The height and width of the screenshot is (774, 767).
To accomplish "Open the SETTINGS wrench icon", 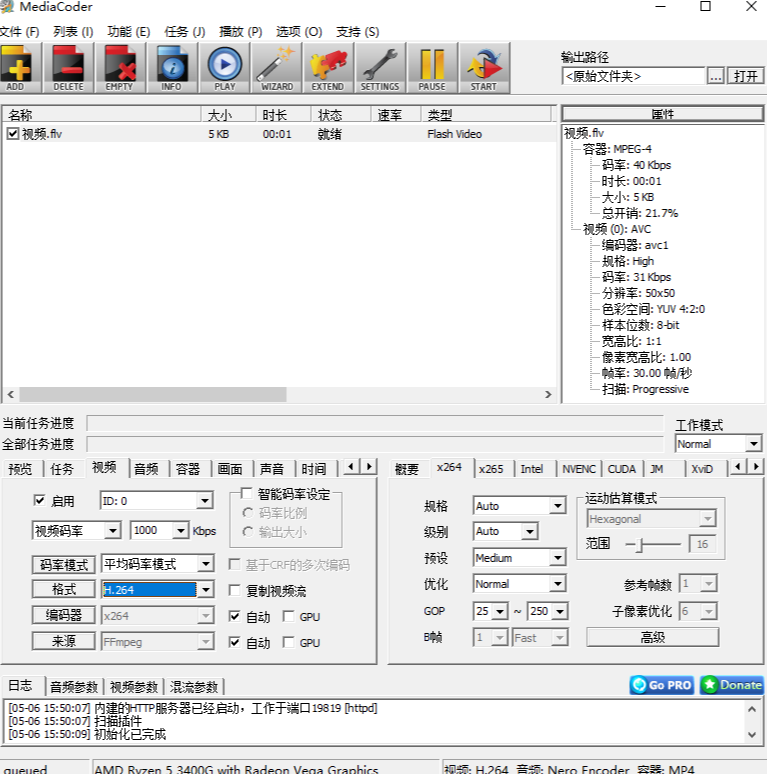I will click(x=380, y=68).
